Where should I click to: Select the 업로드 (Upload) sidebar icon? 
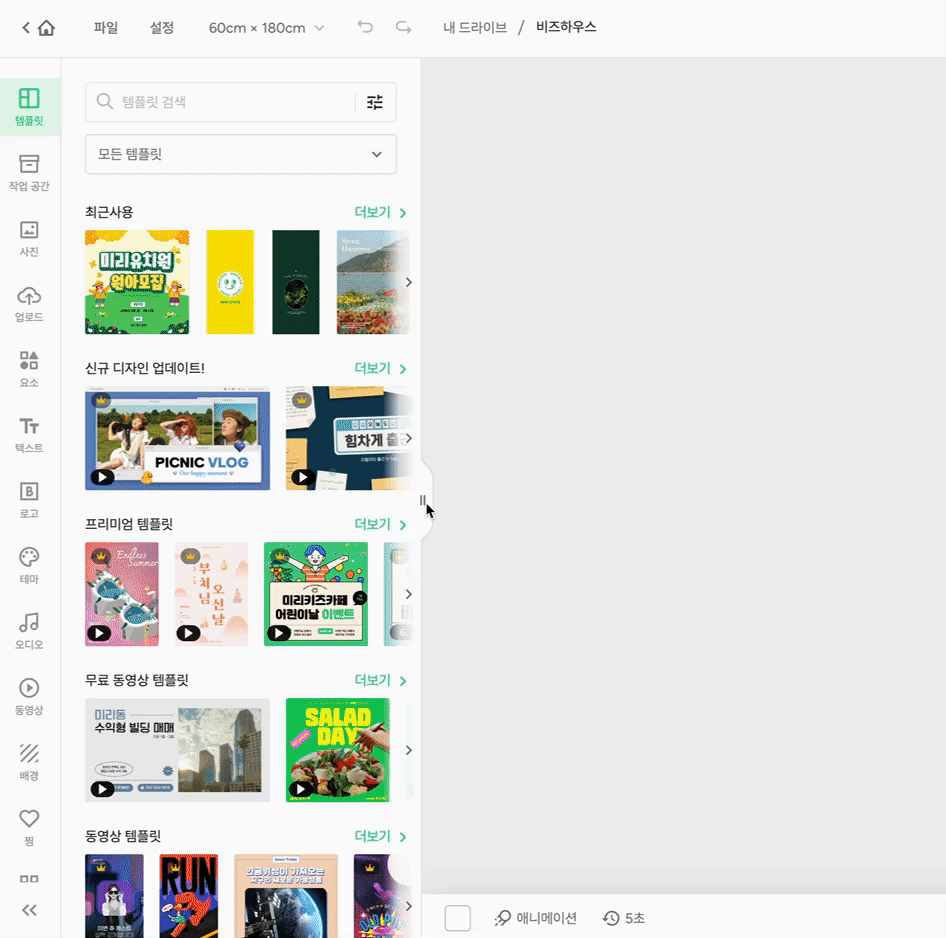(x=29, y=305)
